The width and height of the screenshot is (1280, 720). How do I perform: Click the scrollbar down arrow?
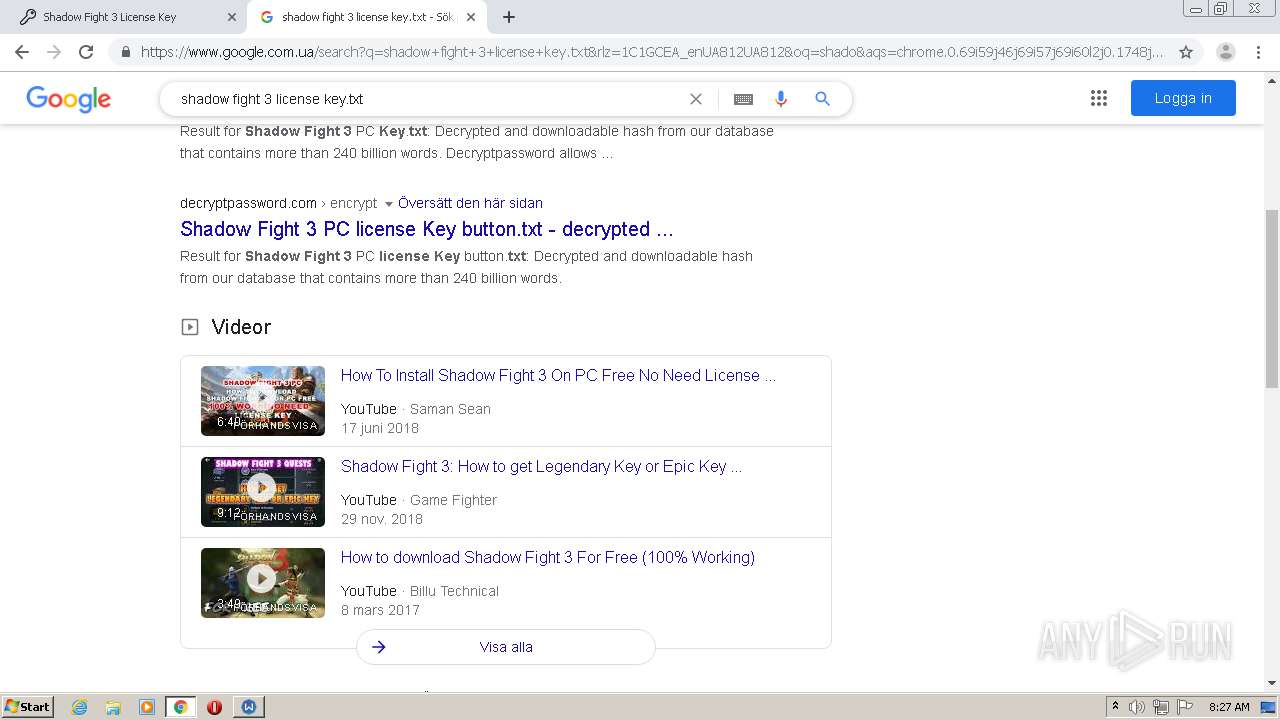1272,683
